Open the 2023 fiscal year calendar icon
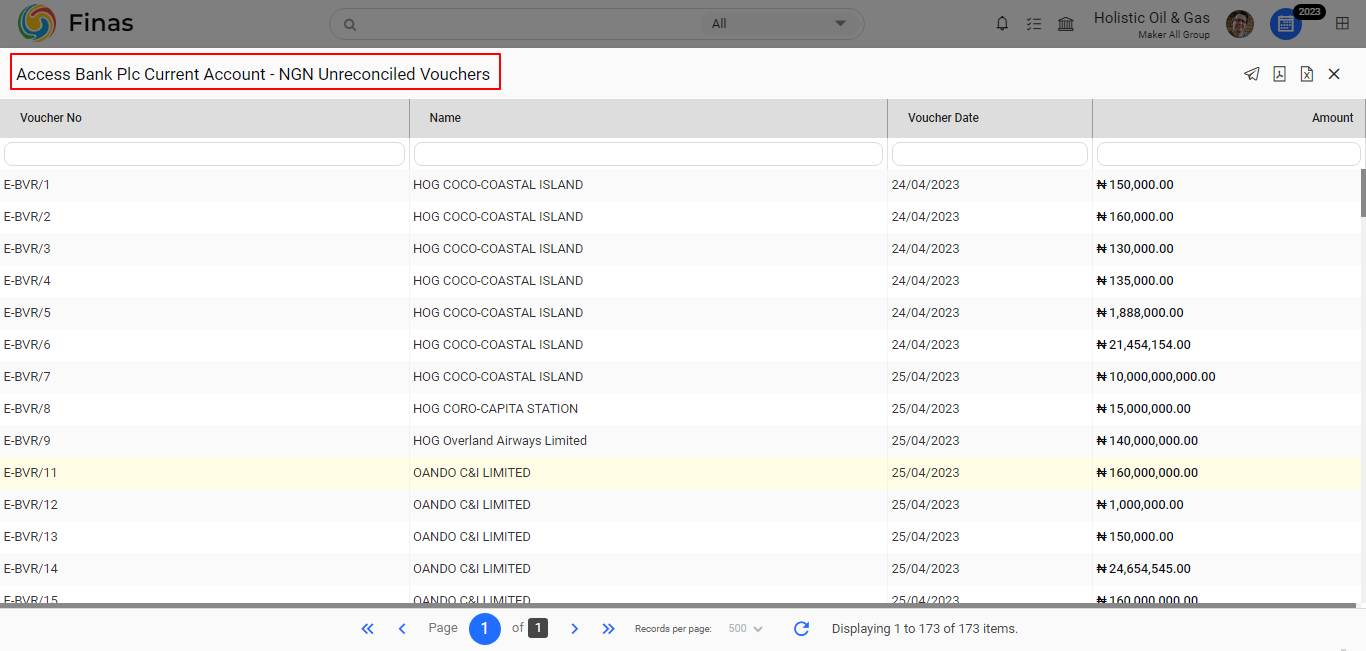Viewport: 1366px width, 651px height. click(x=1286, y=24)
